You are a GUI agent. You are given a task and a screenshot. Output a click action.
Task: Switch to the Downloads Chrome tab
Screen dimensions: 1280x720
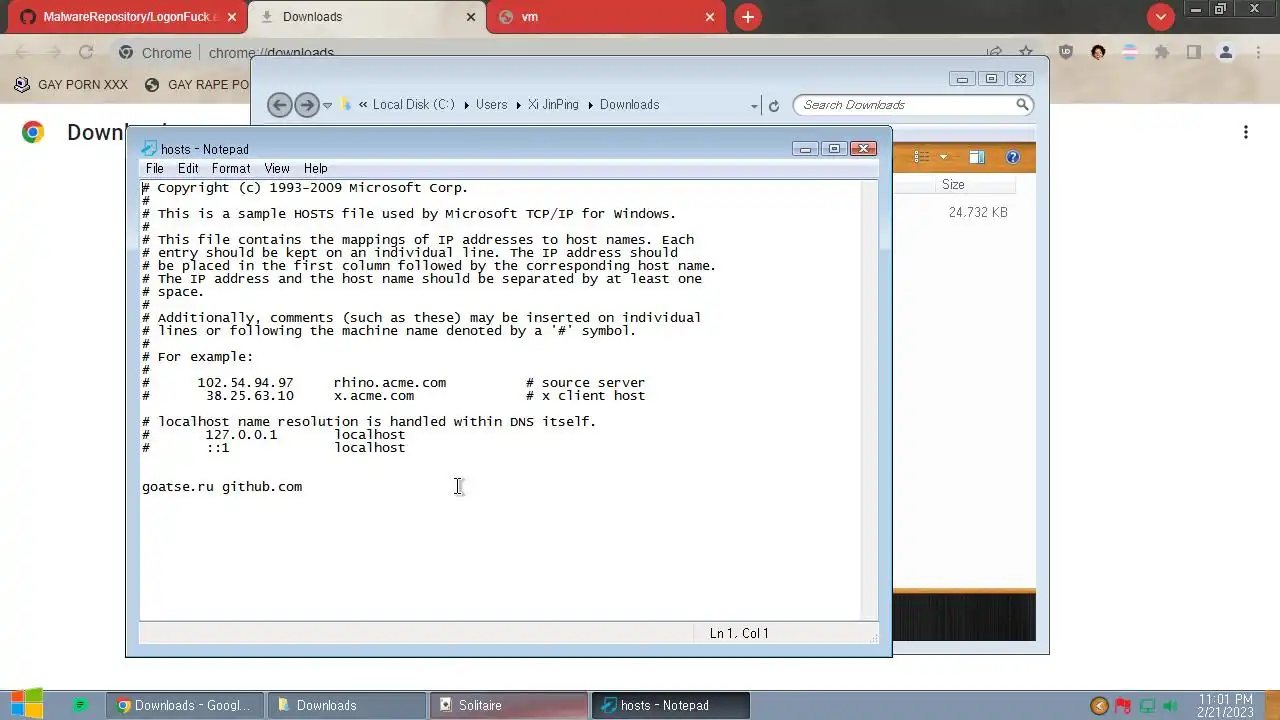point(366,17)
